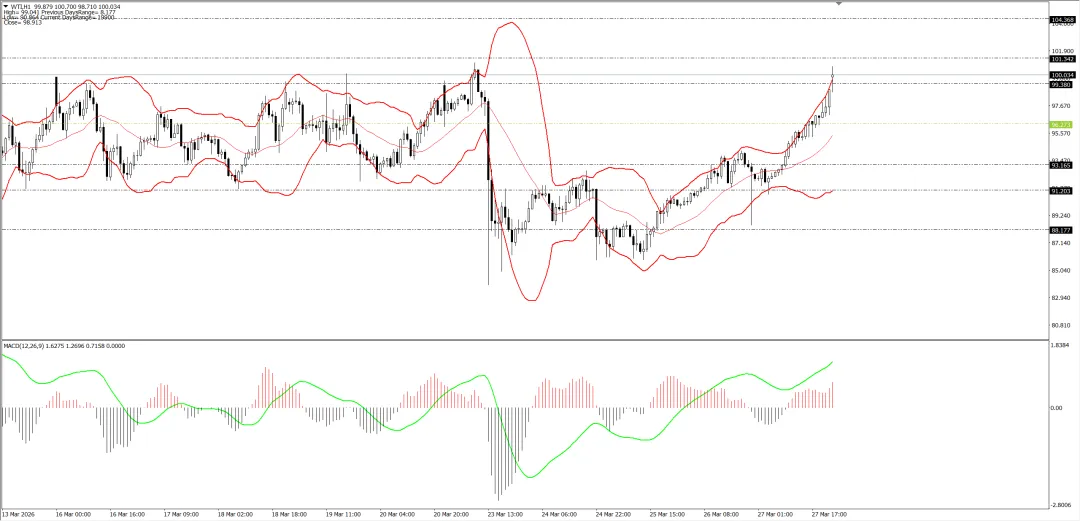Click the 101.900 price scale value
1080x521 pixels.
point(1063,51)
